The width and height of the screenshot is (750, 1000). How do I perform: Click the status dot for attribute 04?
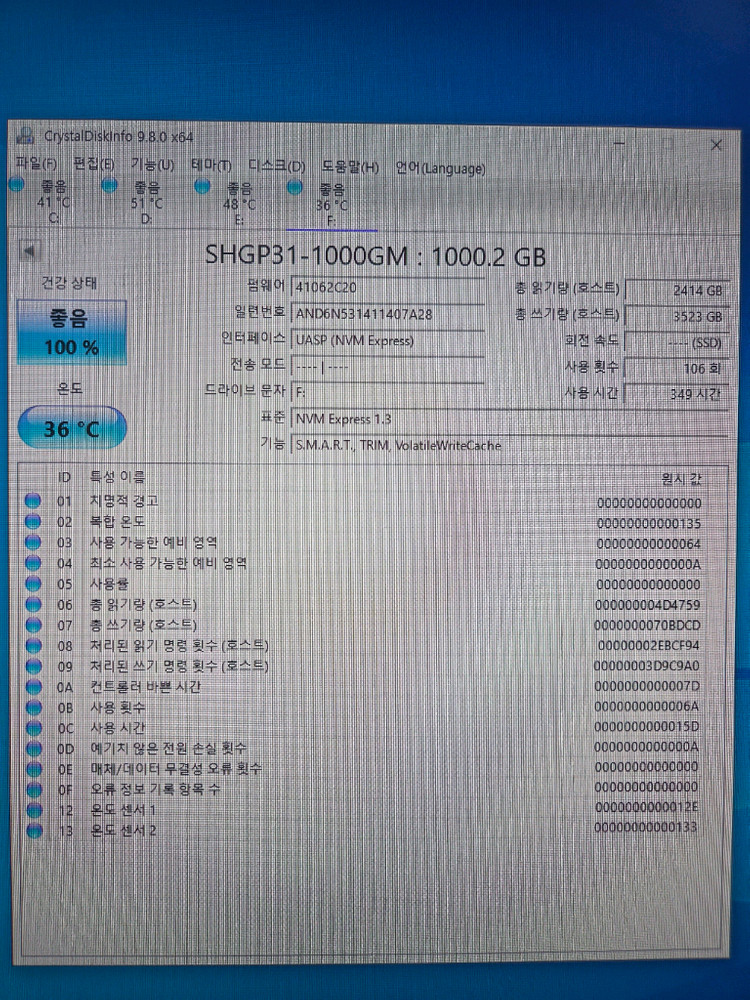pyautogui.click(x=33, y=563)
